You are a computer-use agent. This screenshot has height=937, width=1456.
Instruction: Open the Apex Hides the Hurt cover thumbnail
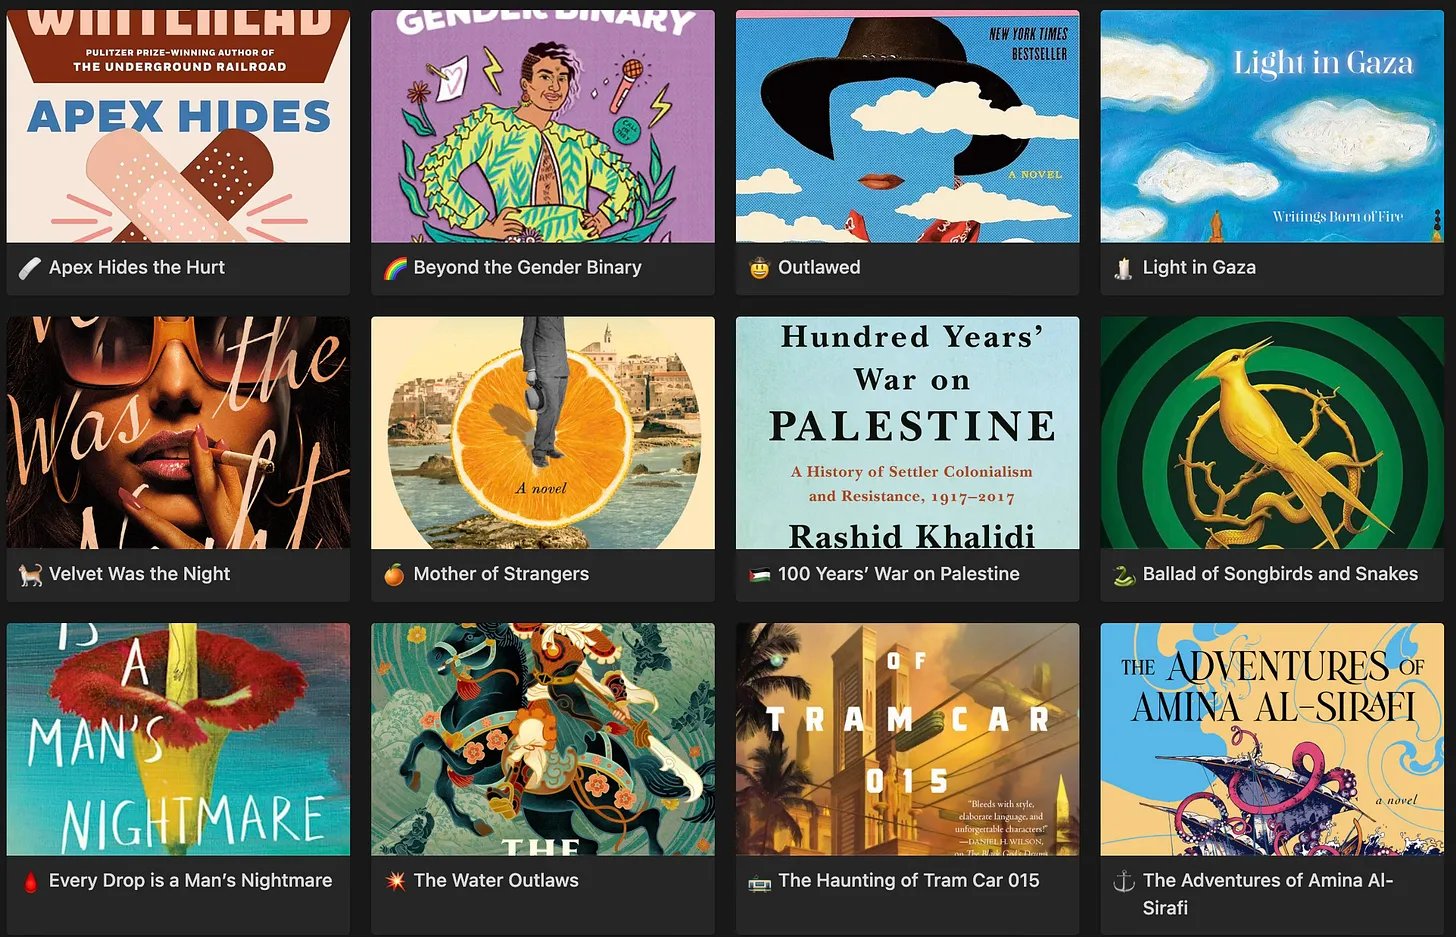[x=178, y=126]
